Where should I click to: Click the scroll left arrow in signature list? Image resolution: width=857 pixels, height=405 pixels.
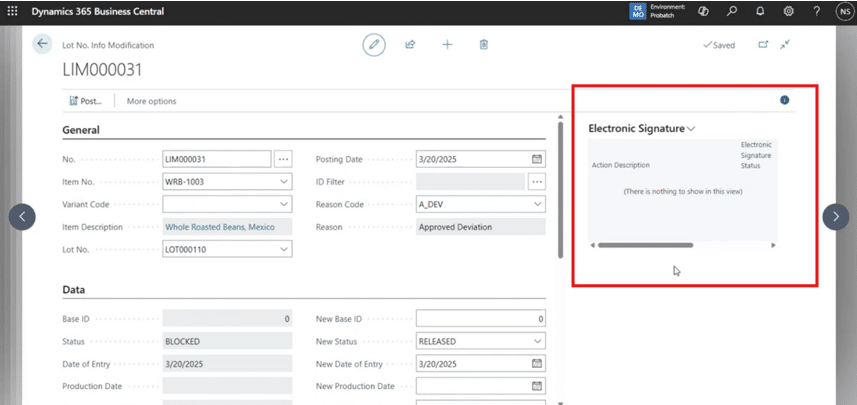click(592, 245)
